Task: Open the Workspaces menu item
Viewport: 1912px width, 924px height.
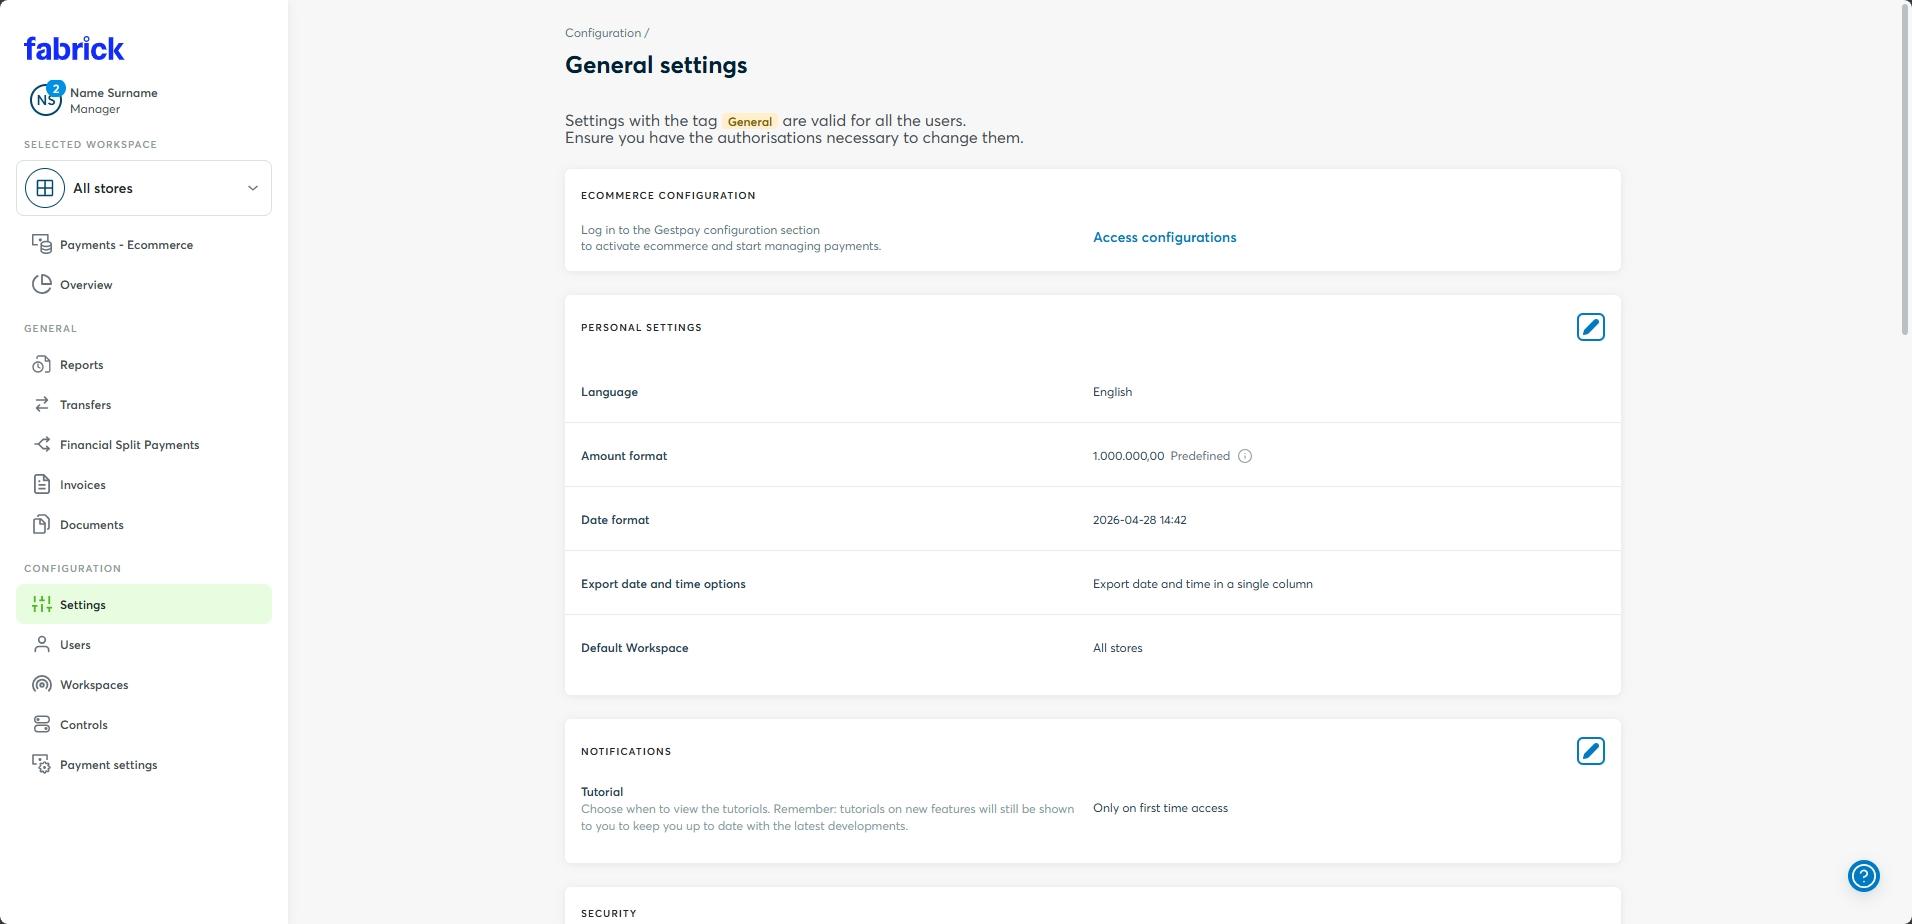Action: (x=144, y=684)
